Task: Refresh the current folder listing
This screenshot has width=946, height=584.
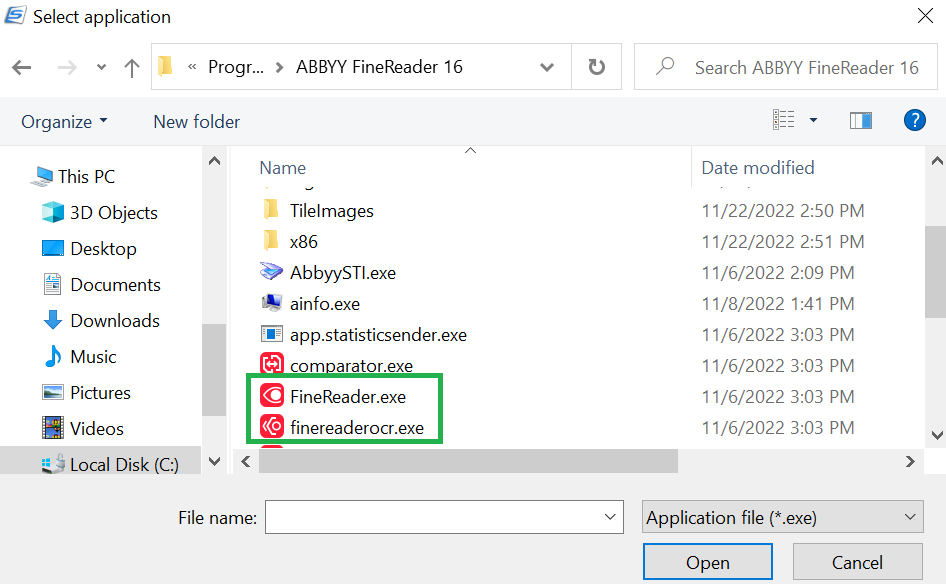Action: [x=597, y=68]
